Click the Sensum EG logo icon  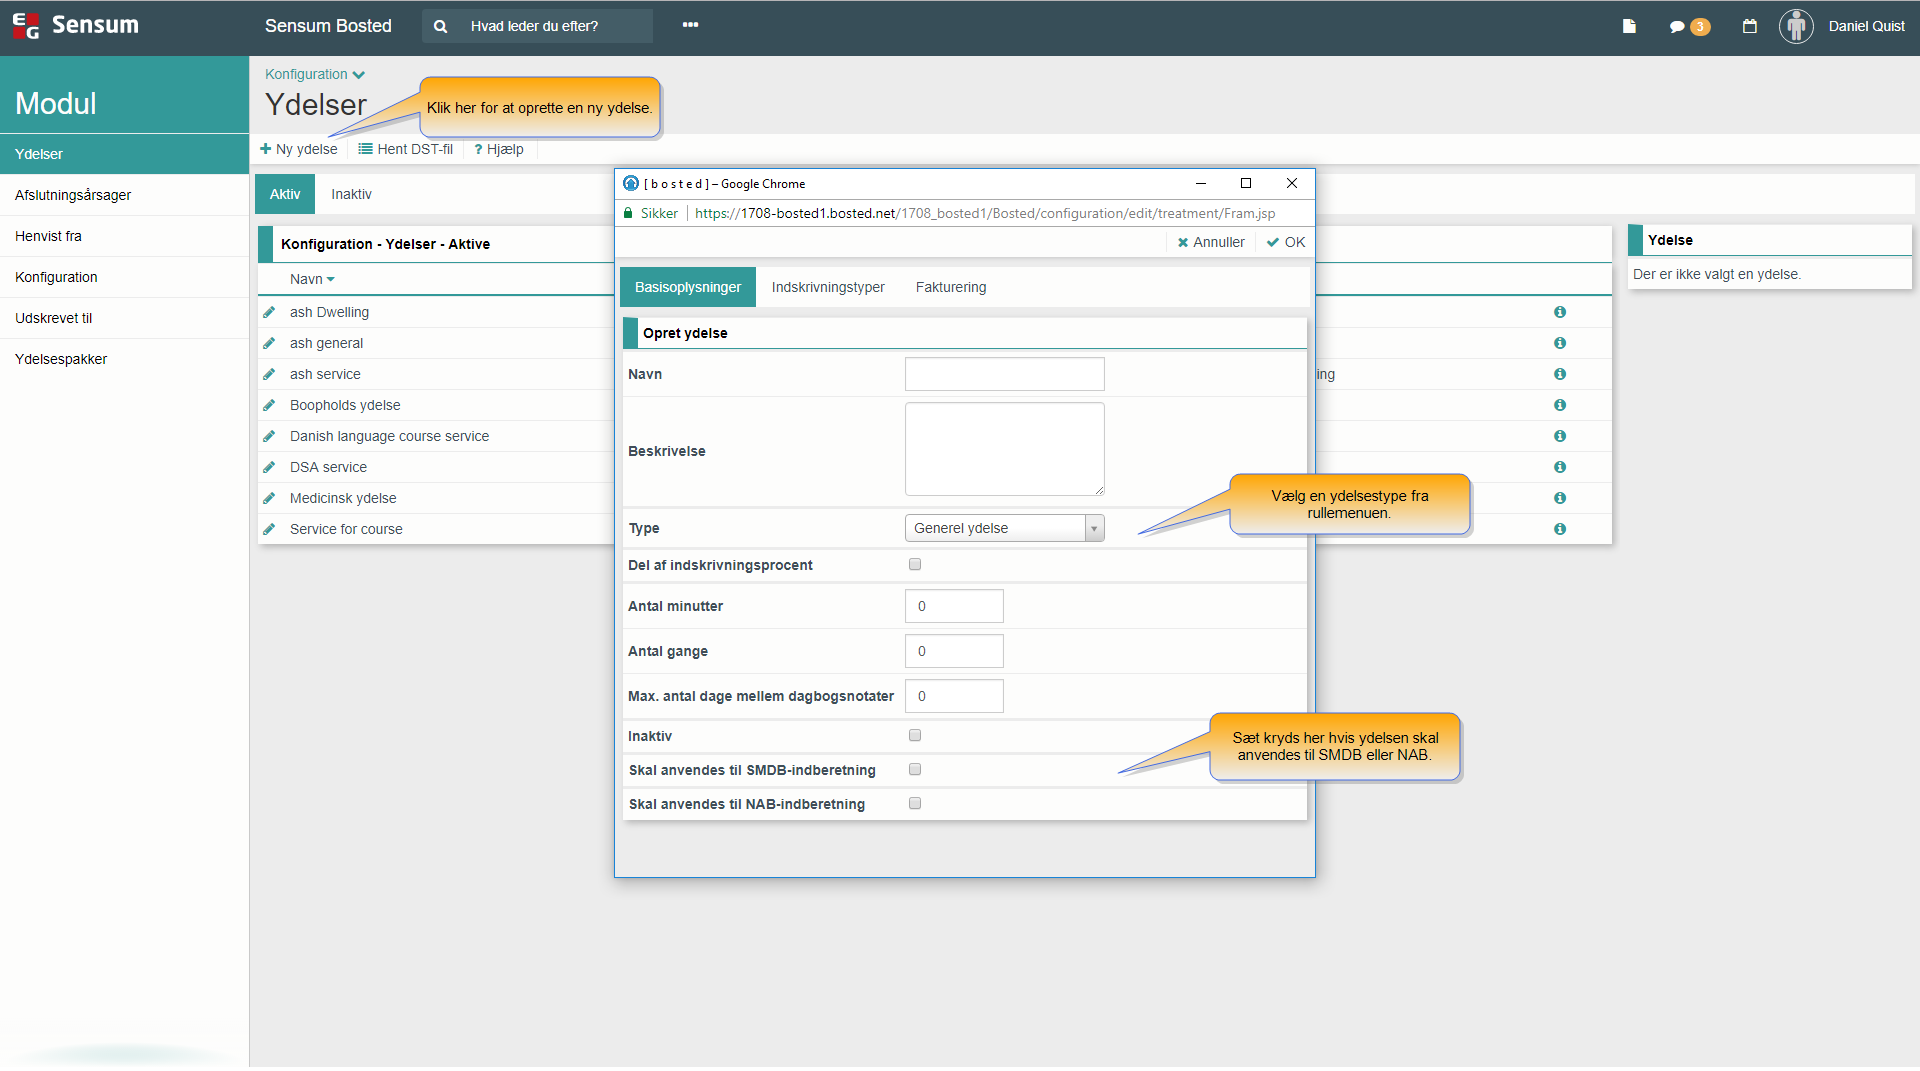(26, 26)
